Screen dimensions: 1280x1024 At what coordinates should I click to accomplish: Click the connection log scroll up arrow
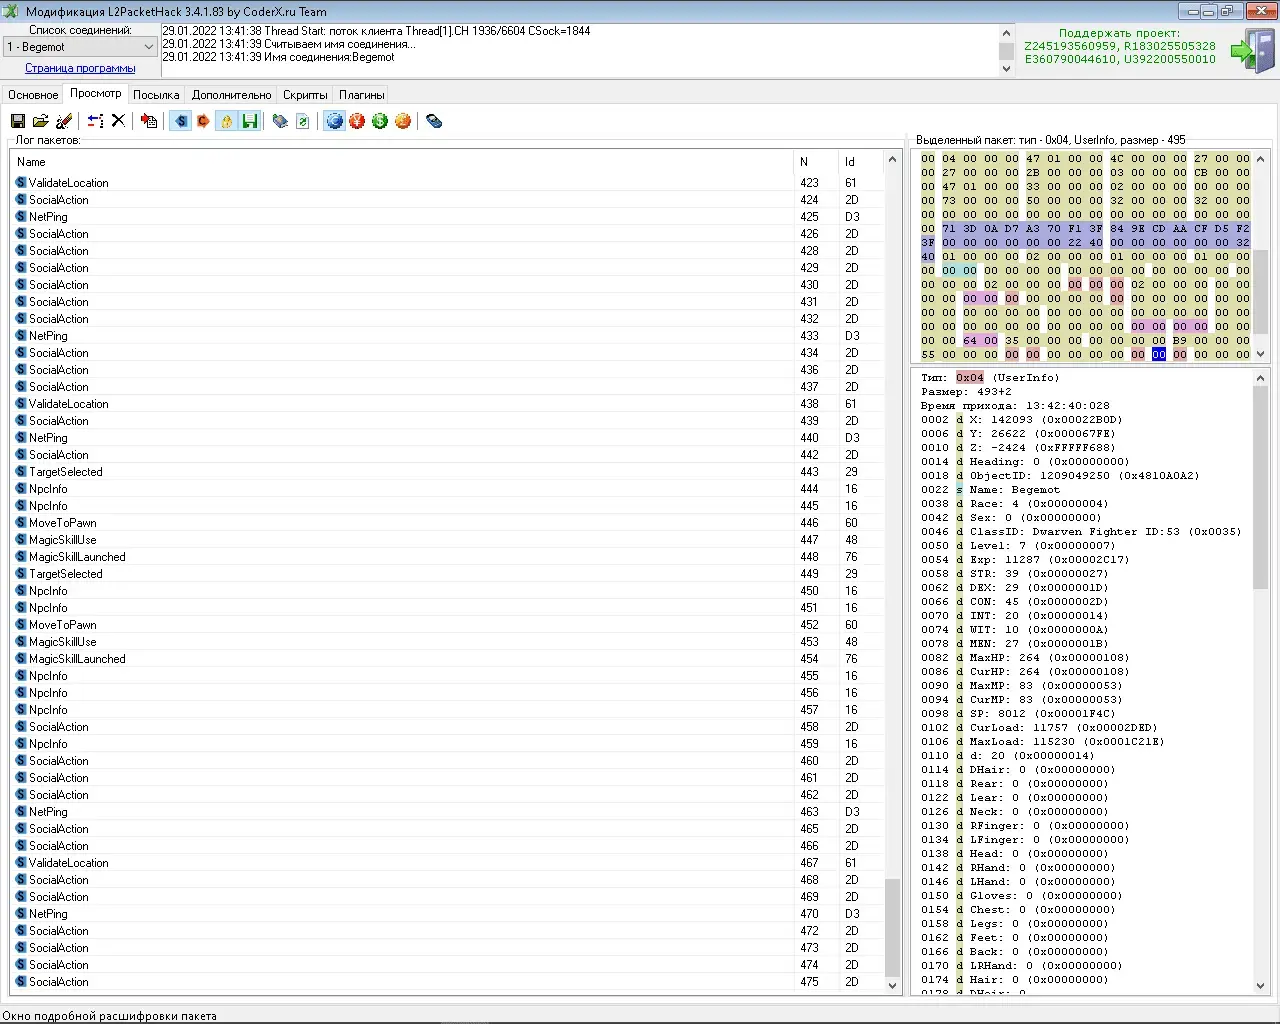1006,33
